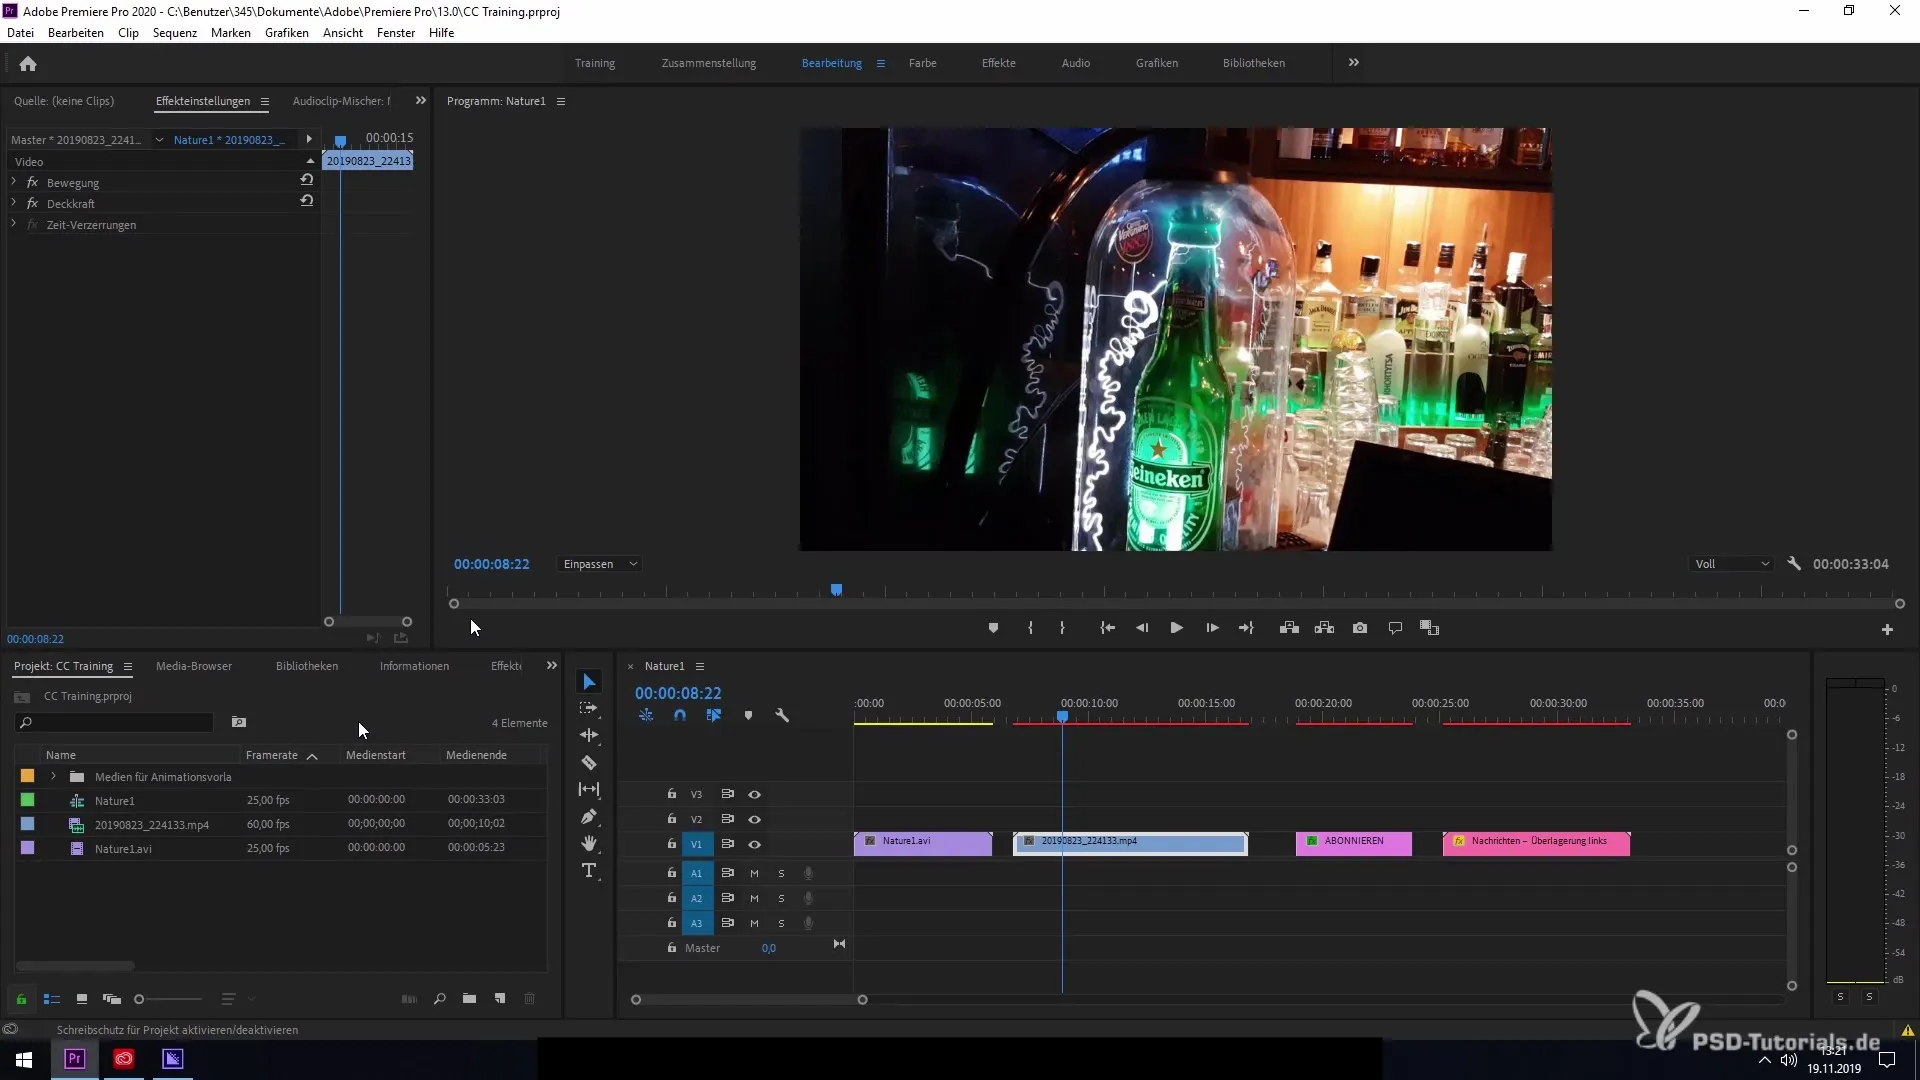Reset Bewegung effect parameters
The height and width of the screenshot is (1080, 1920).
tap(307, 180)
